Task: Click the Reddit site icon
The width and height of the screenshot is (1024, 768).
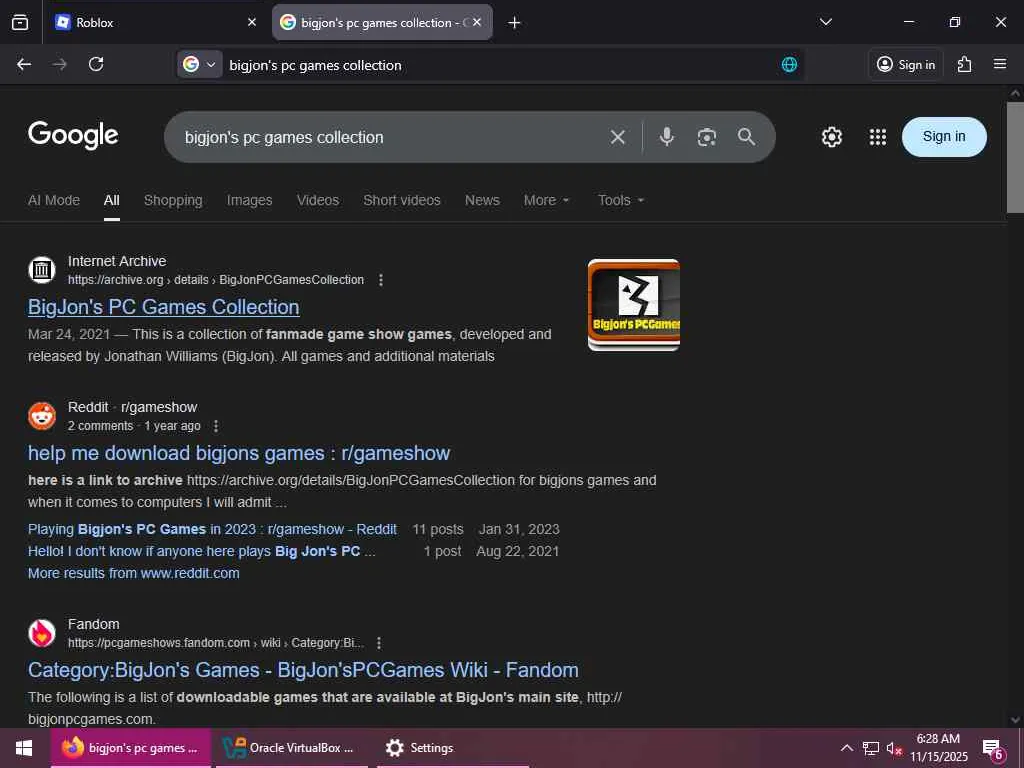Action: [x=42, y=416]
